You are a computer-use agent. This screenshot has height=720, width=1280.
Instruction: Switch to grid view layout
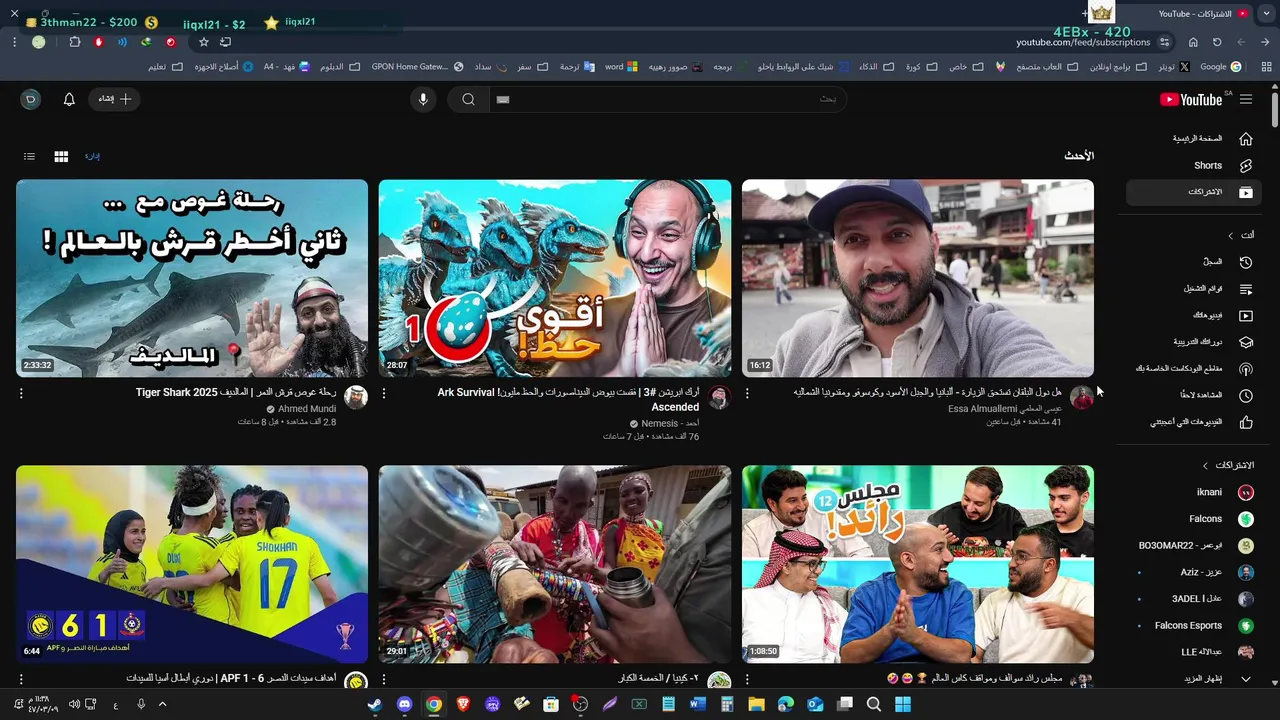point(61,157)
